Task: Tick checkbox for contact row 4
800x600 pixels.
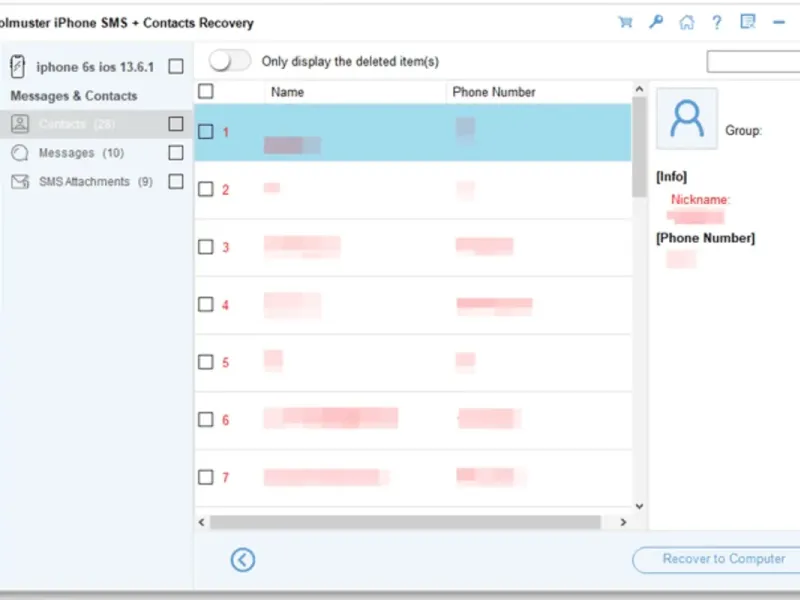Action: tap(206, 305)
